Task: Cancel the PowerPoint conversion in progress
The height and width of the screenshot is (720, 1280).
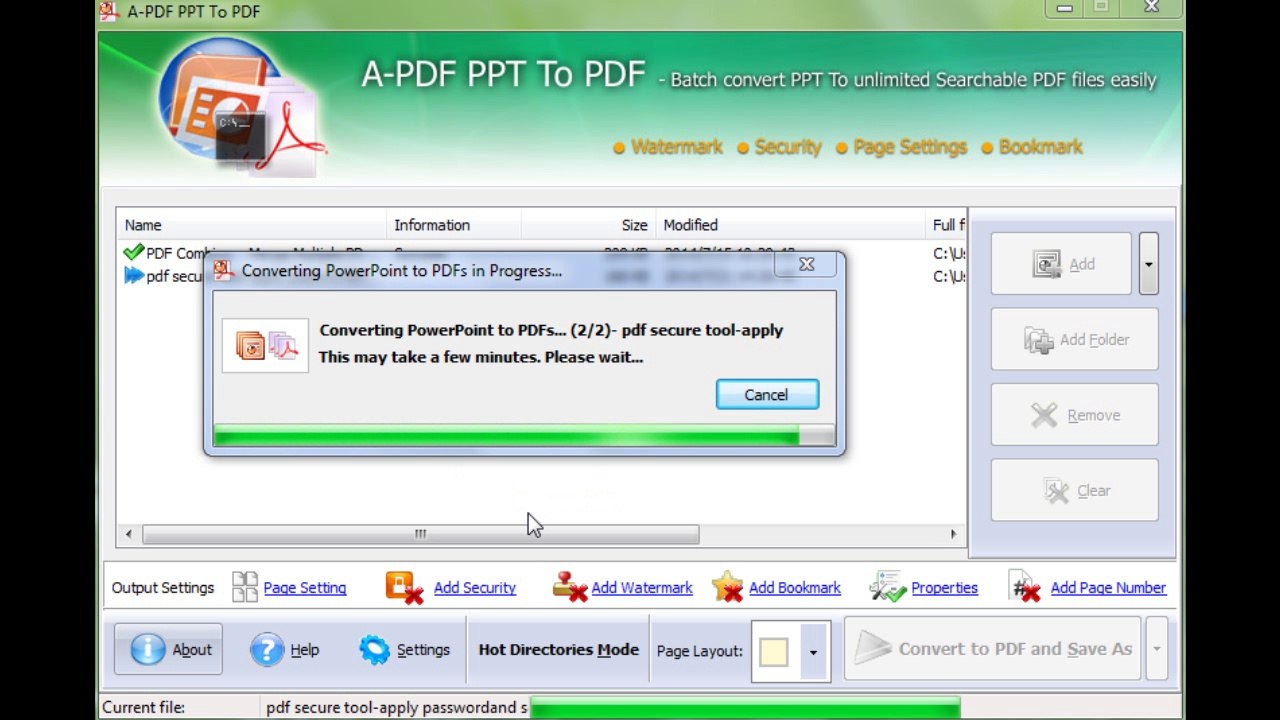Action: click(x=767, y=394)
